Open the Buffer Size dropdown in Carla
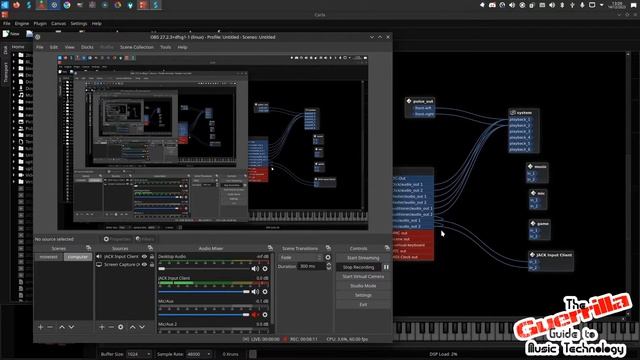 tap(139, 354)
